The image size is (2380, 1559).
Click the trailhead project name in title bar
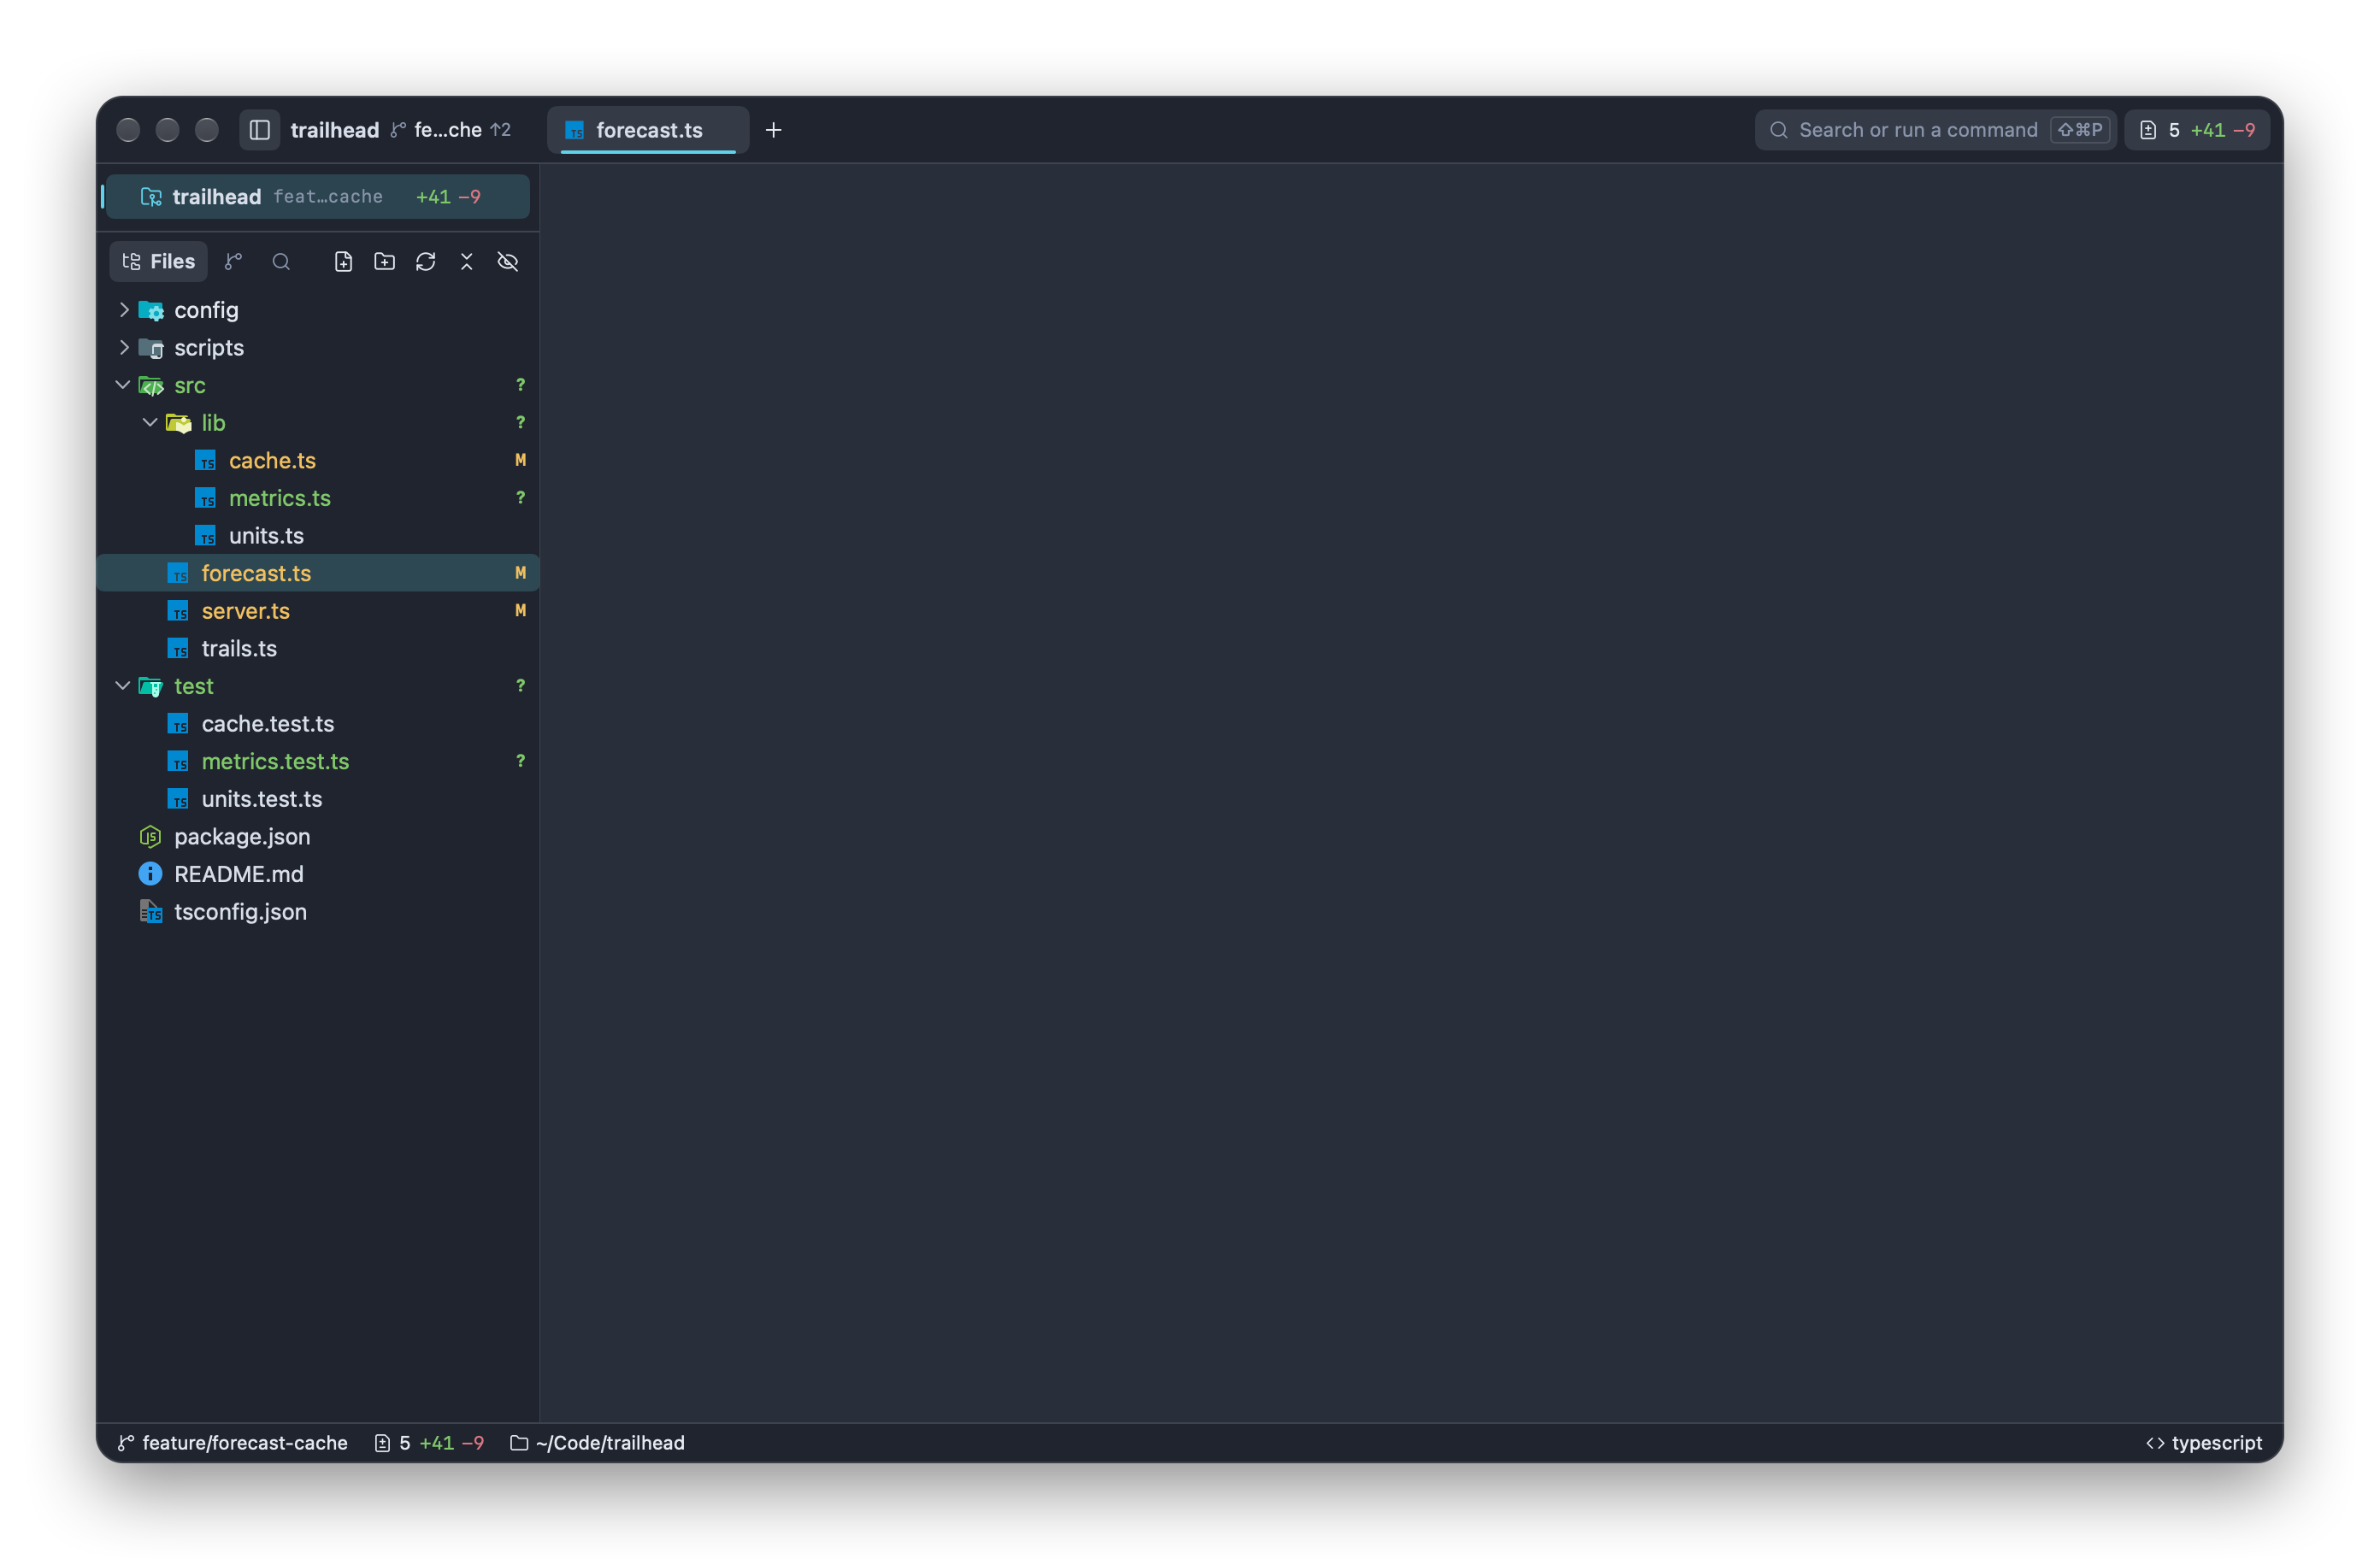pyautogui.click(x=335, y=130)
